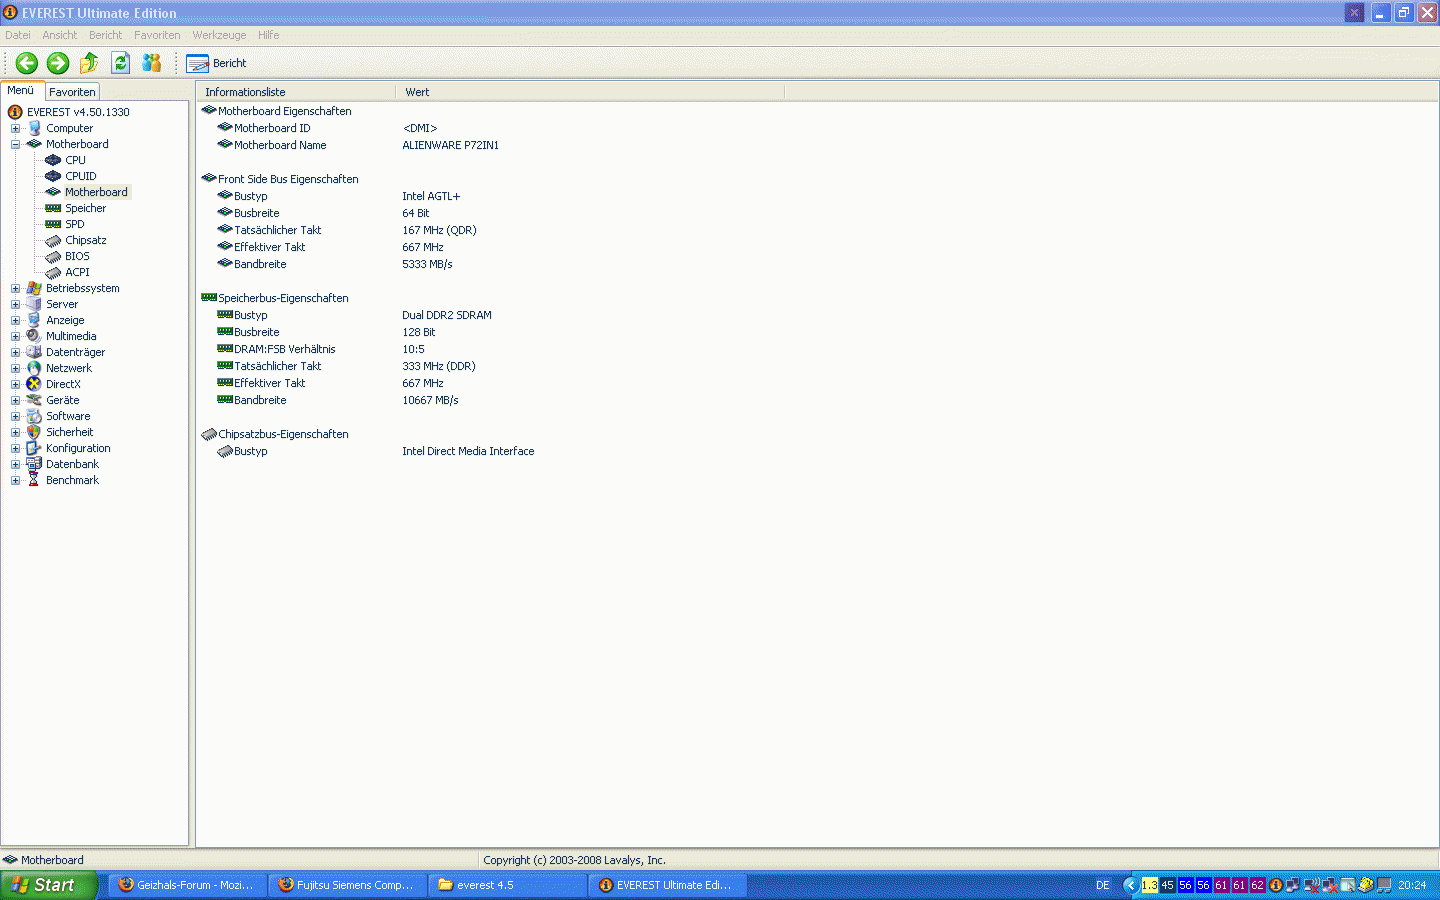
Task: Open the Ansicht menu
Action: pos(59,35)
